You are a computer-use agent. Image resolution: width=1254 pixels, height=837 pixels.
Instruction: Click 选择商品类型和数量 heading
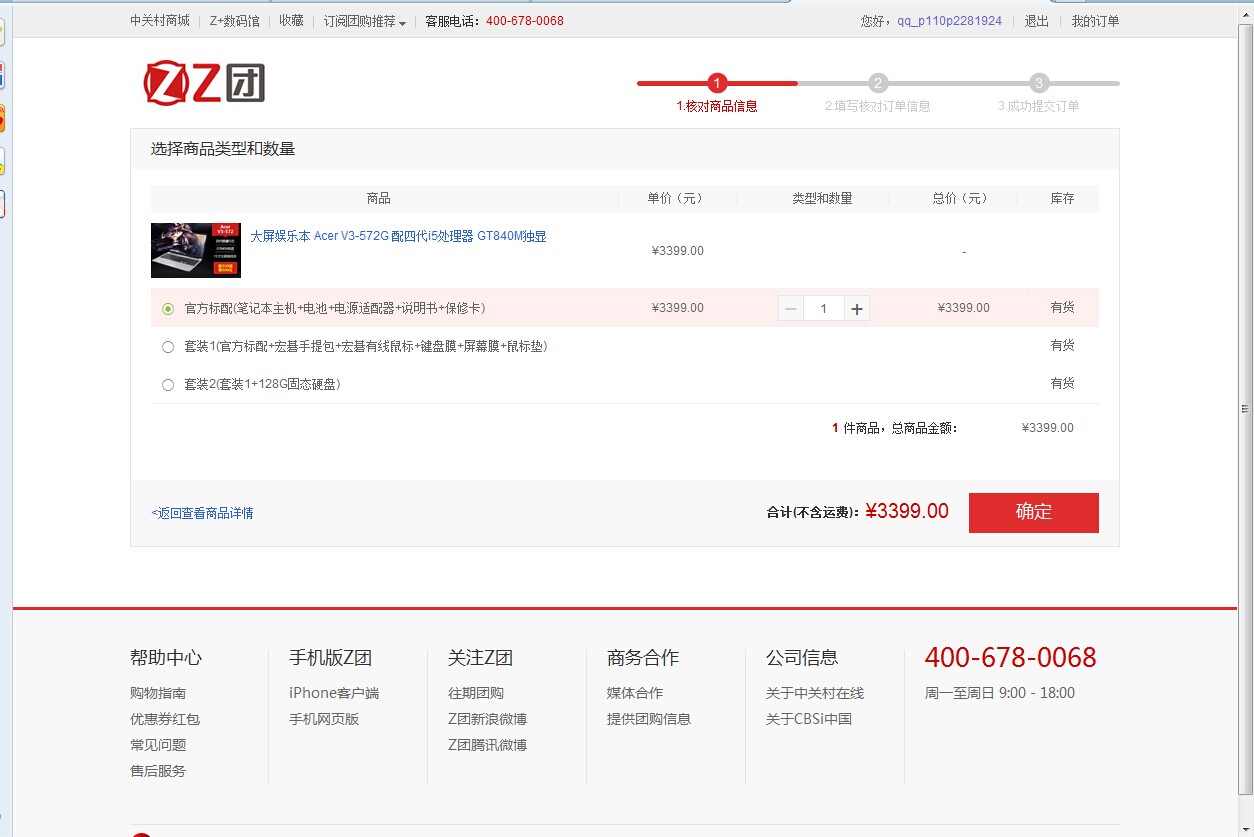click(x=223, y=149)
